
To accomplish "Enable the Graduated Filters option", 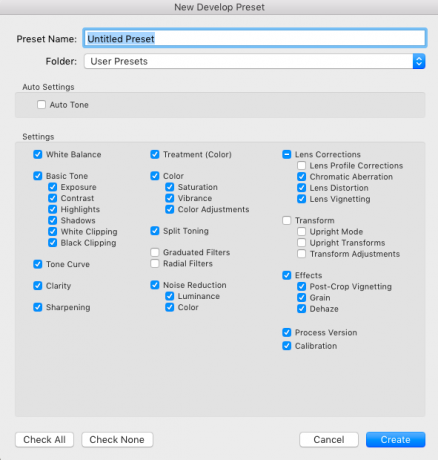I will tap(155, 252).
